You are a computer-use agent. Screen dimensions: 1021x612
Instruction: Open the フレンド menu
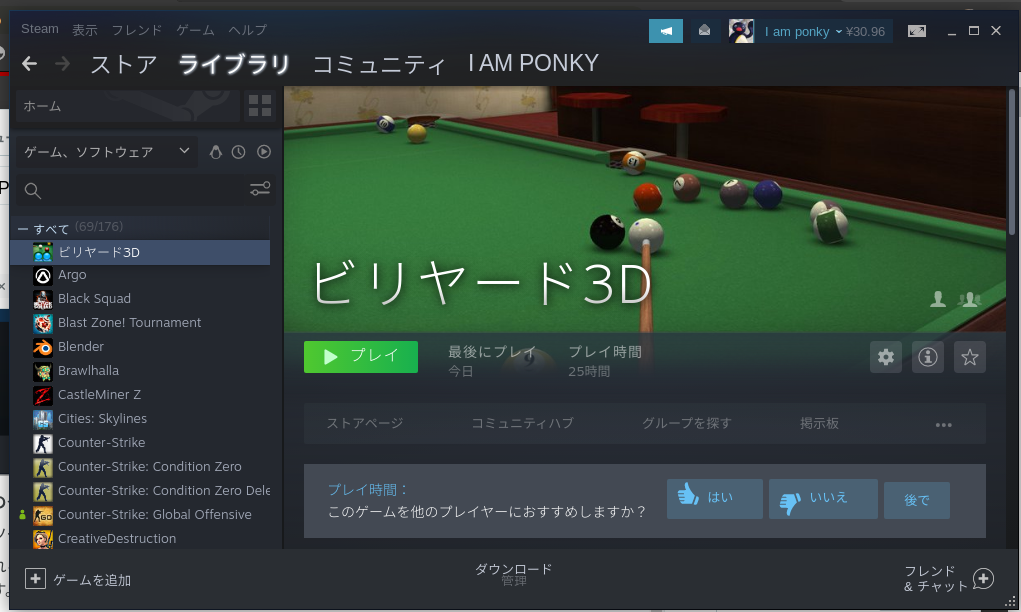click(x=137, y=30)
